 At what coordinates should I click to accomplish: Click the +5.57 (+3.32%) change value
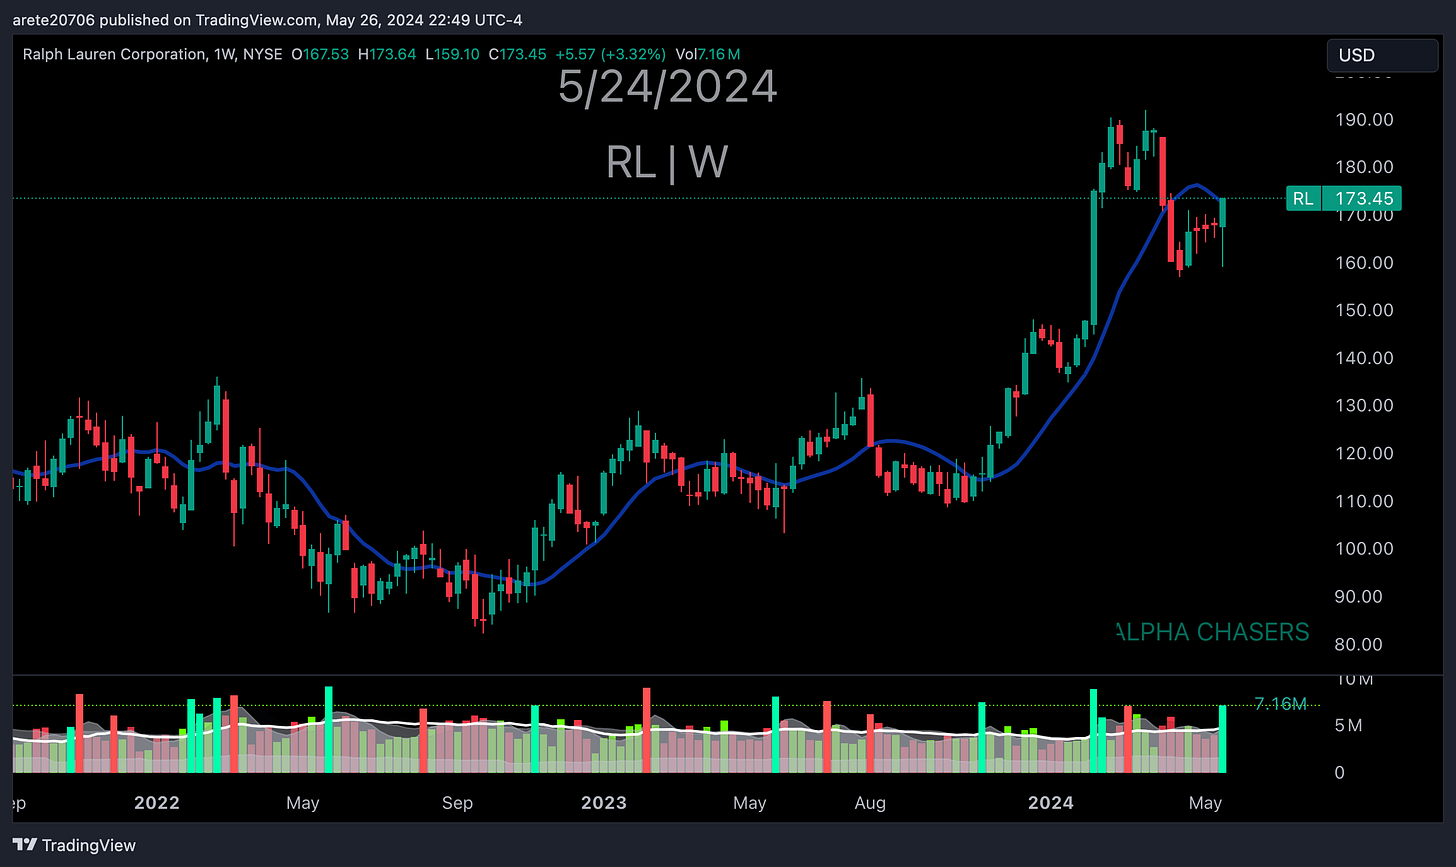[x=612, y=53]
